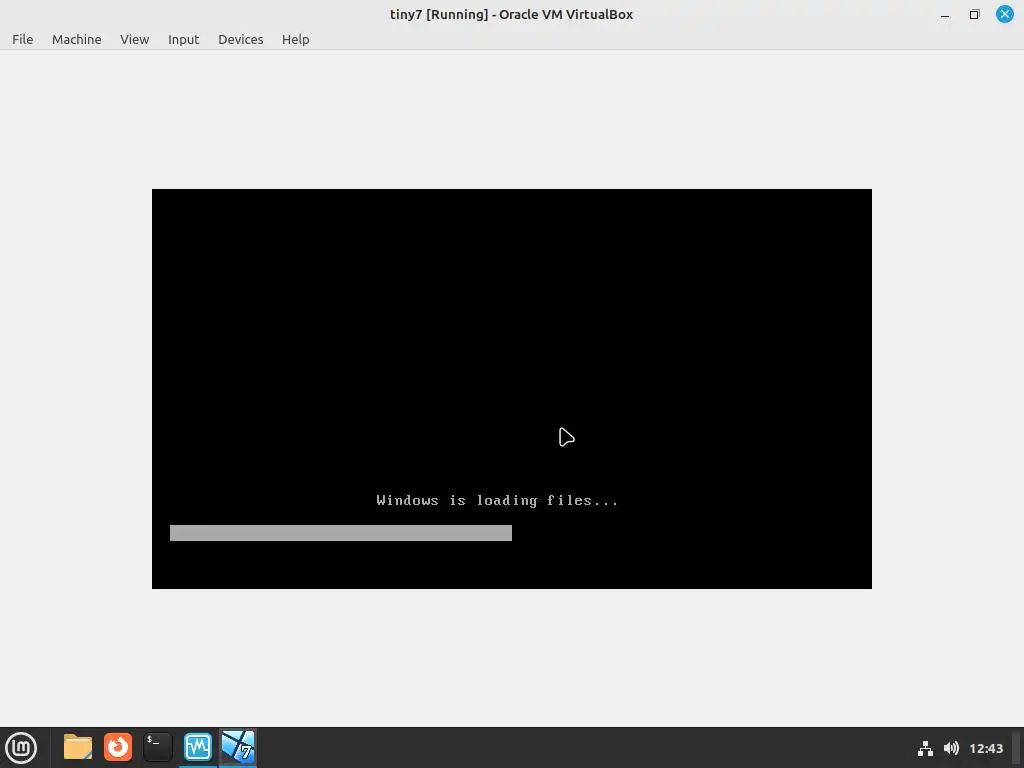Launch the Files folder icon in taskbar
Image resolution: width=1024 pixels, height=768 pixels.
[78, 747]
